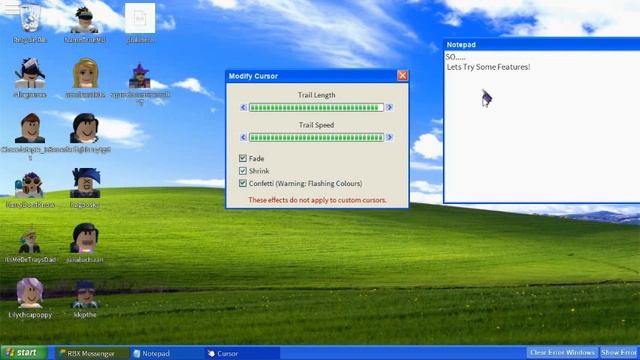Select the black-haired smiling avatar in third row

84,128
